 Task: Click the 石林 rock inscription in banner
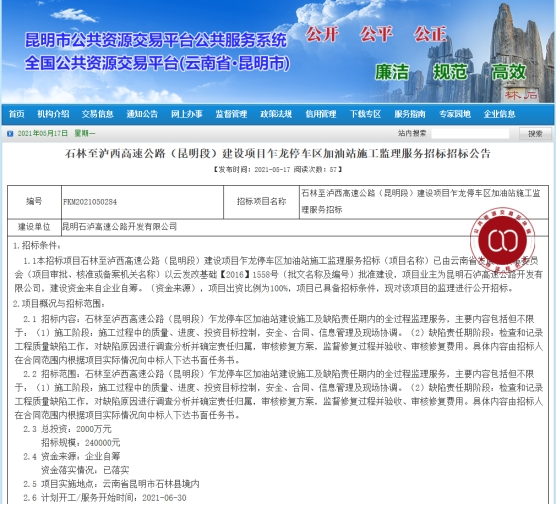521,95
